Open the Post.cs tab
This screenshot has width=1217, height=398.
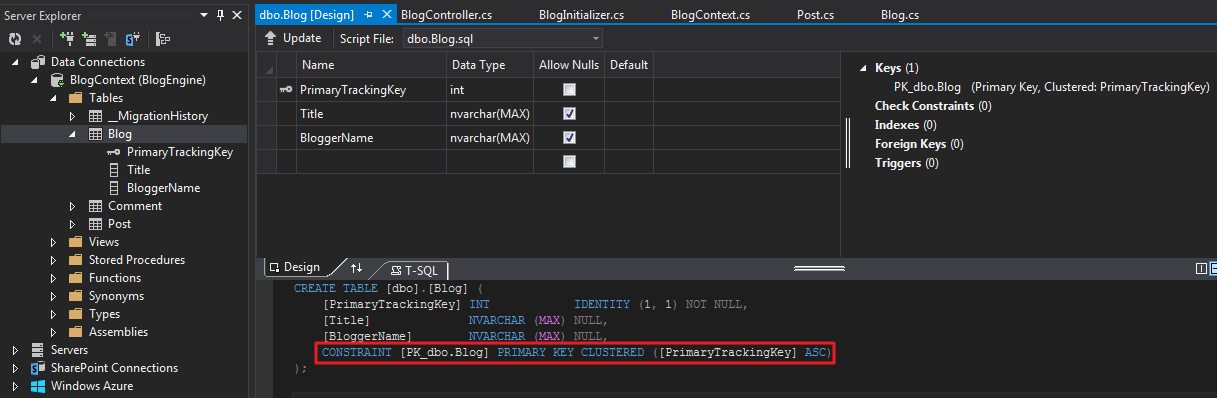[x=816, y=15]
